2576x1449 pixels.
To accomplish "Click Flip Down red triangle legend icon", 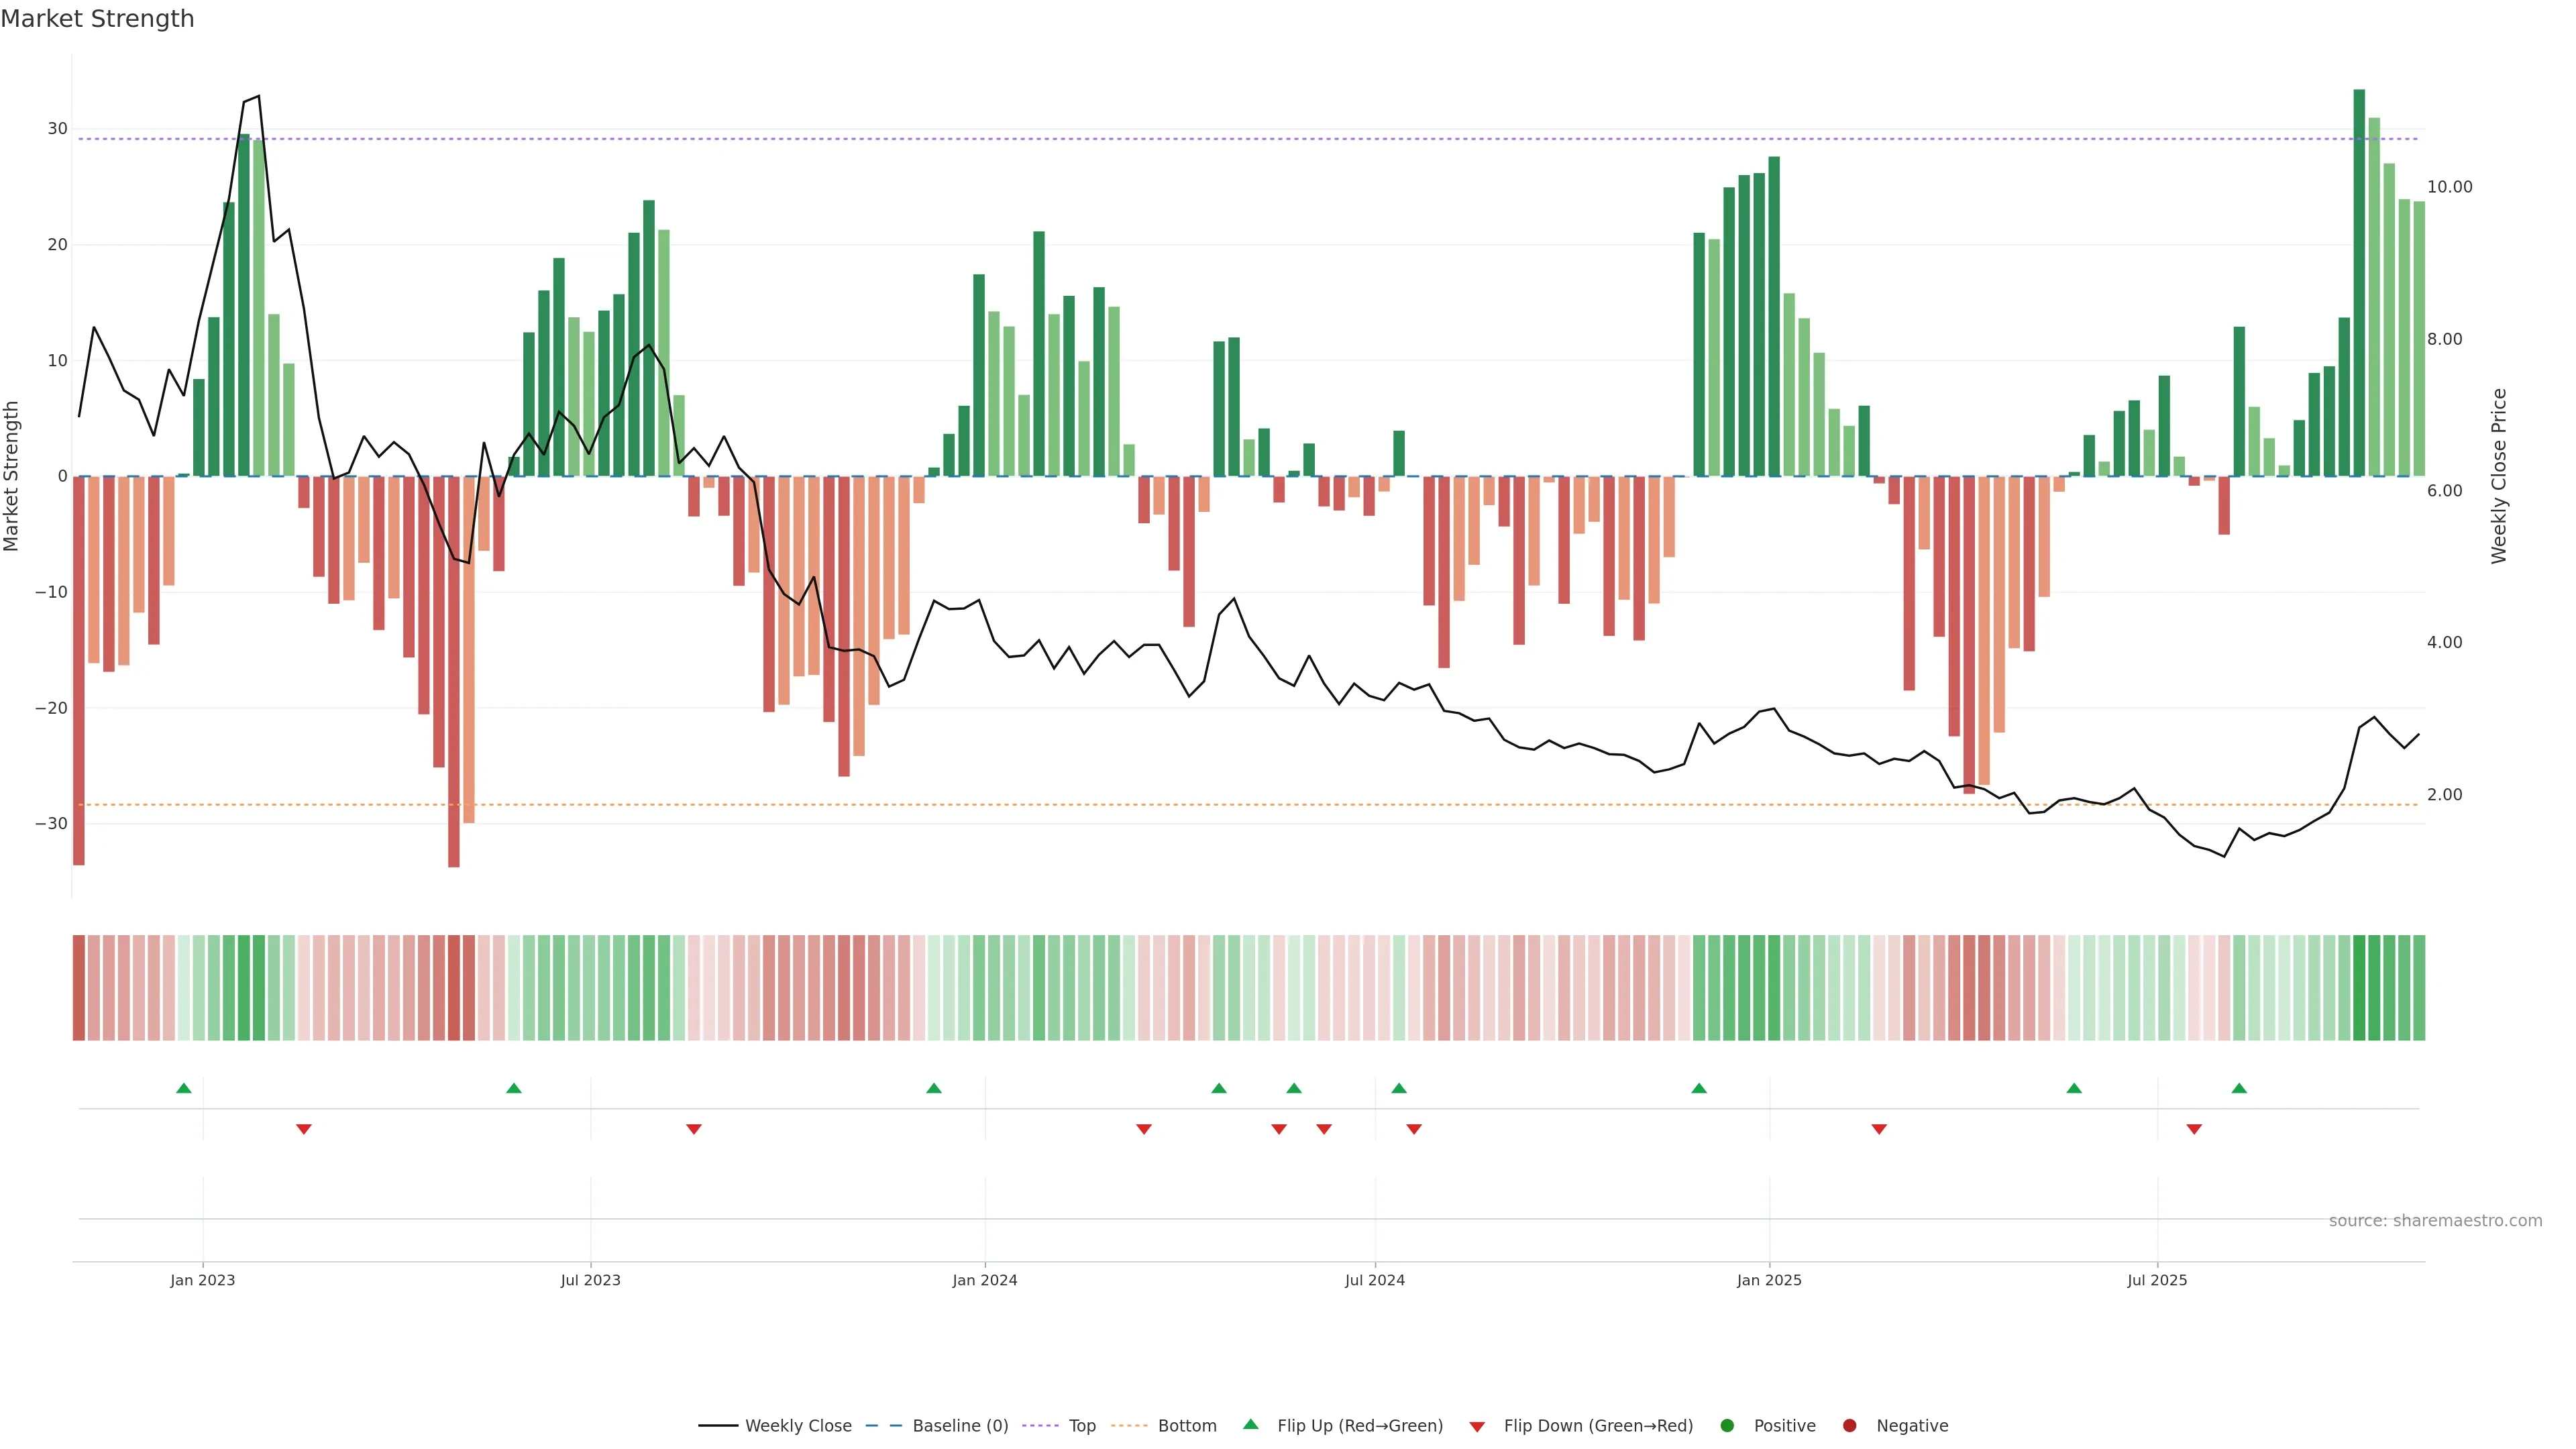I will pos(1477,1427).
